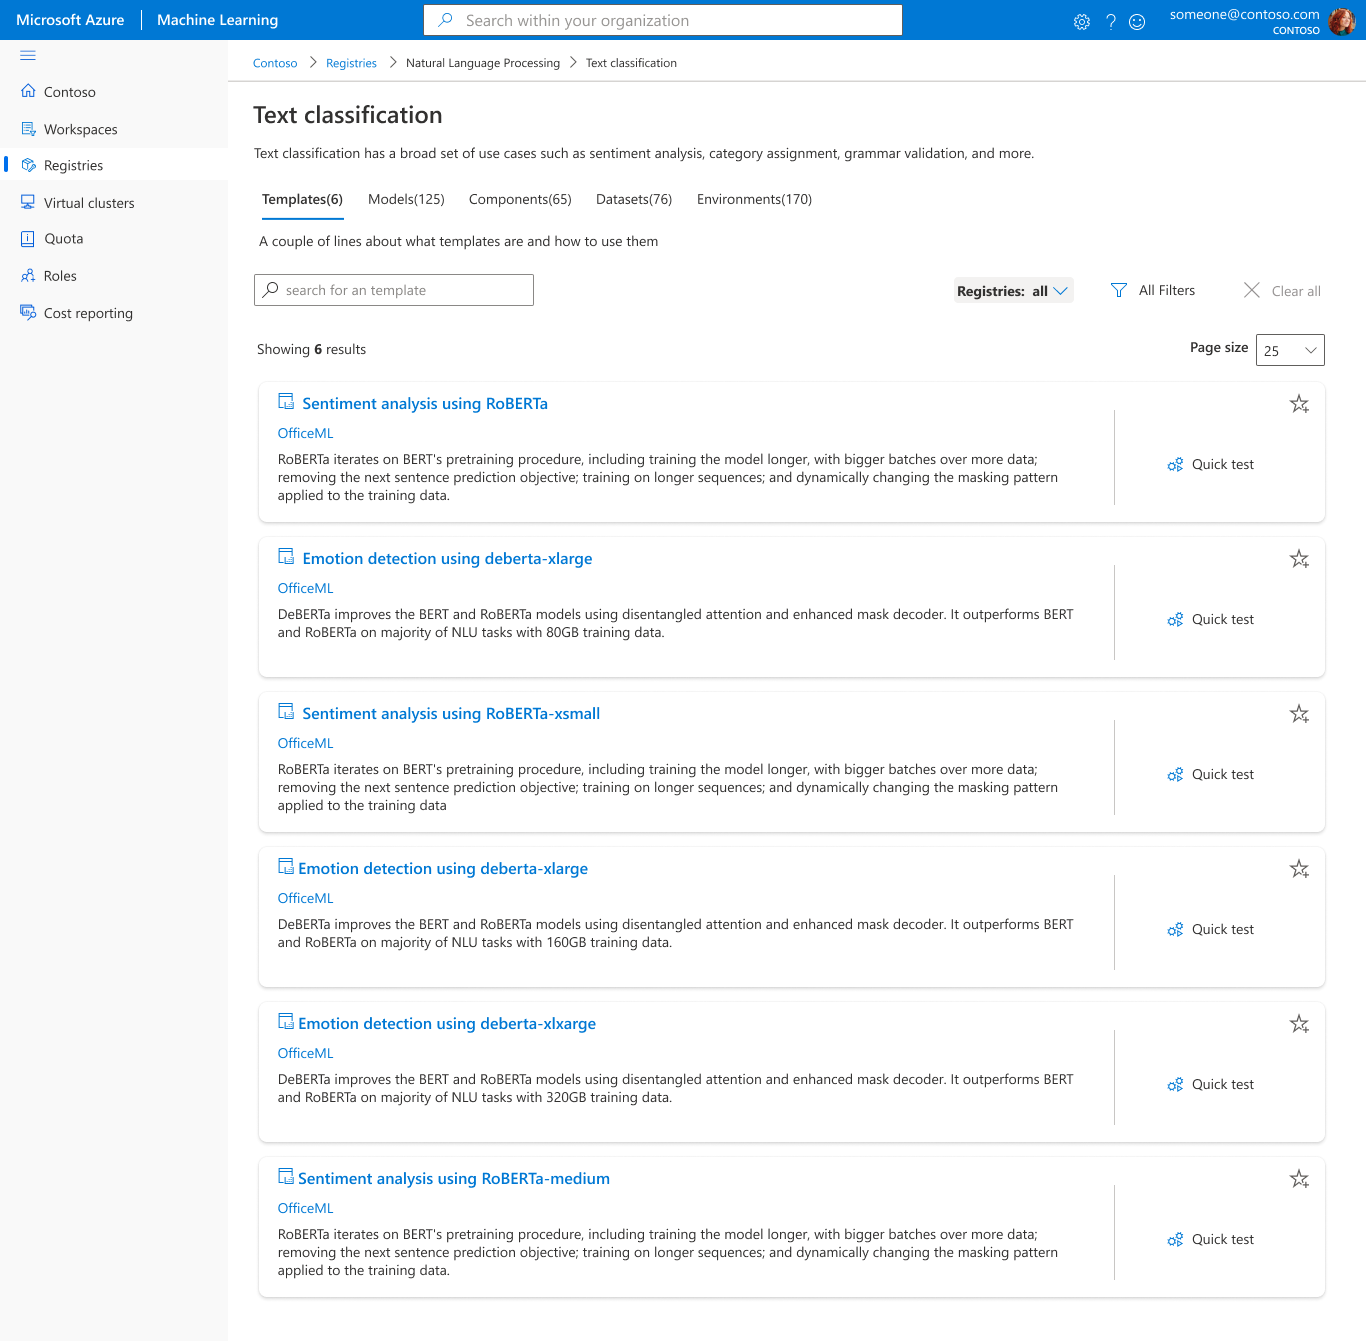Click the magnifier icon in the template search box

coord(270,290)
